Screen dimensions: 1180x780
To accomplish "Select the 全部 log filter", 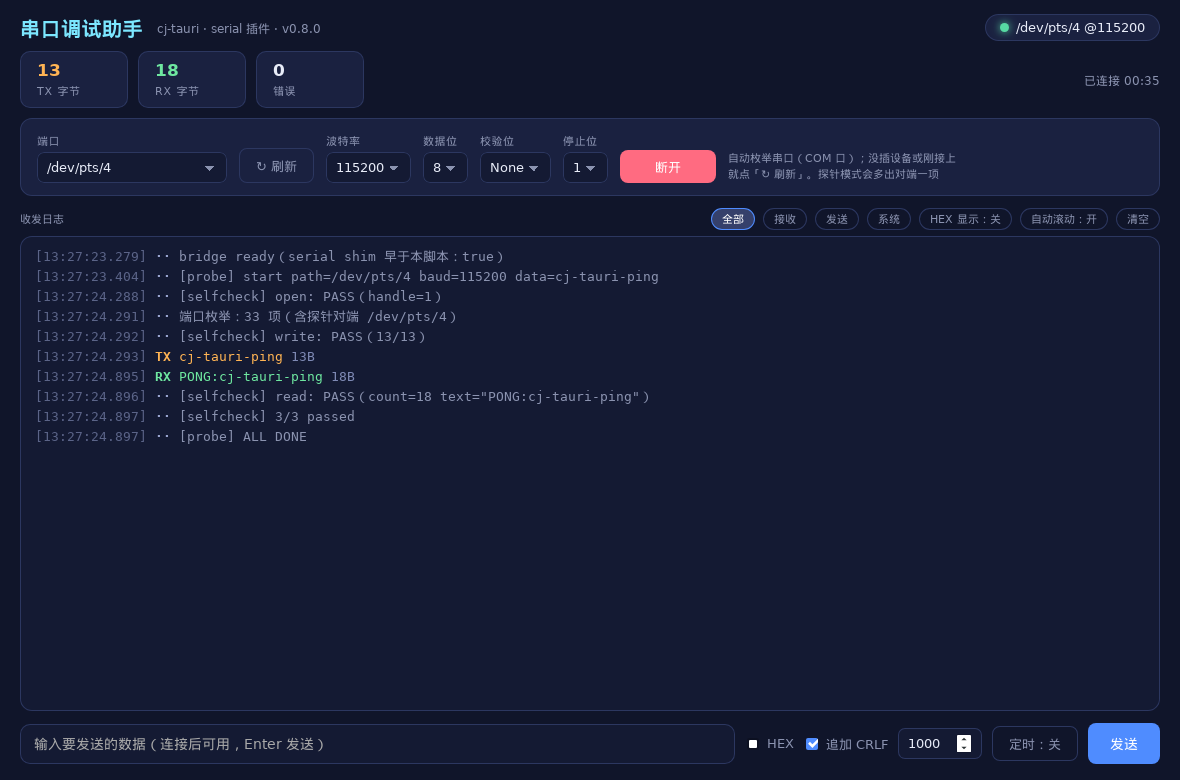I will [733, 219].
